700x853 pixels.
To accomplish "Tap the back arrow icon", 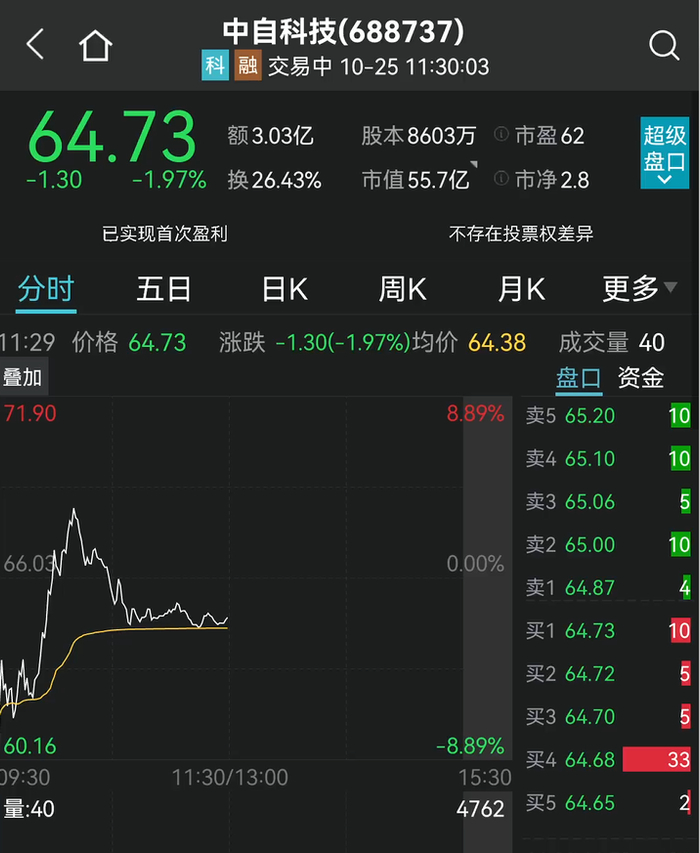I will click(x=35, y=44).
